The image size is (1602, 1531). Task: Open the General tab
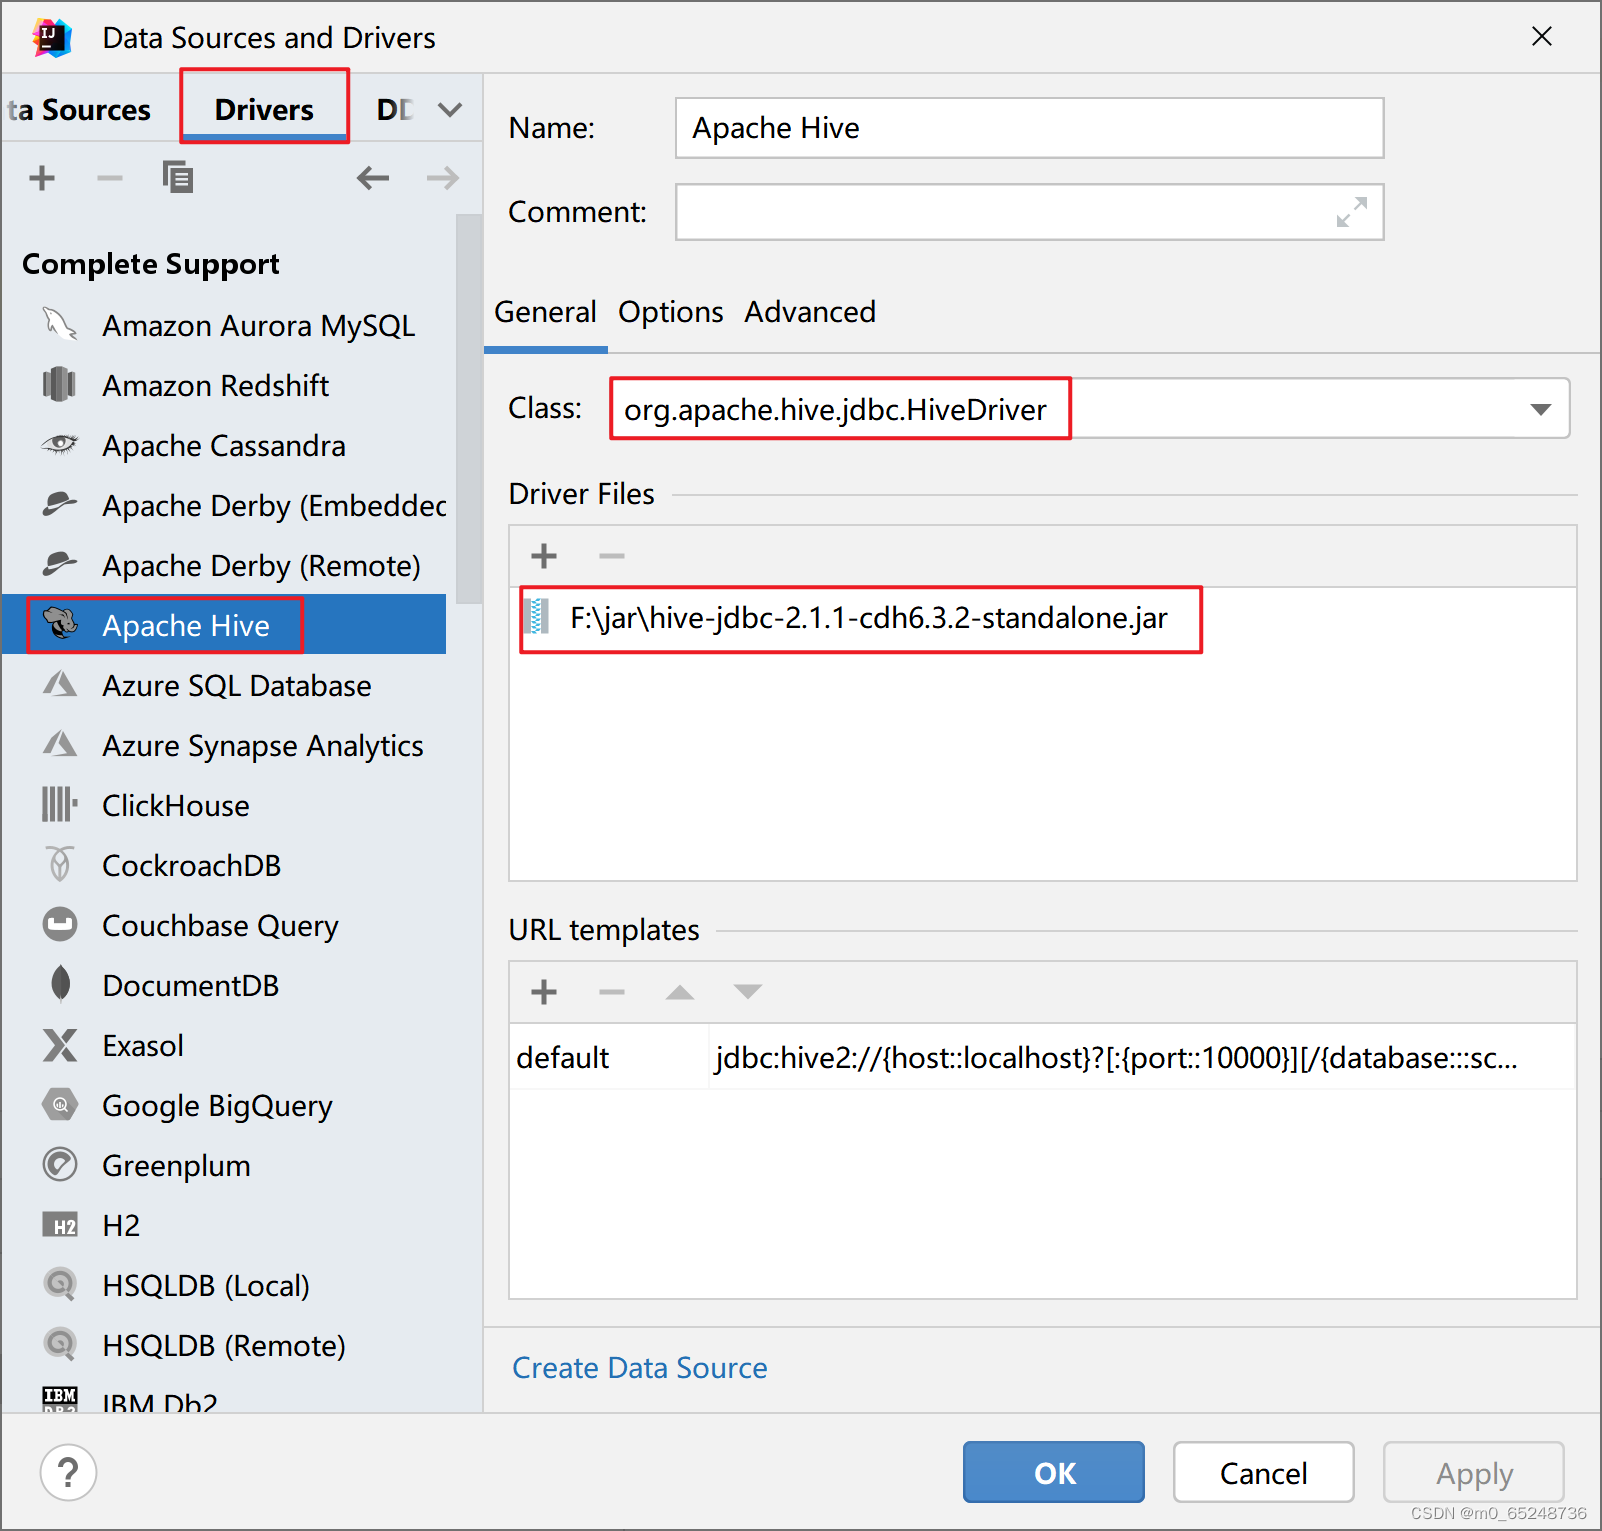[545, 312]
